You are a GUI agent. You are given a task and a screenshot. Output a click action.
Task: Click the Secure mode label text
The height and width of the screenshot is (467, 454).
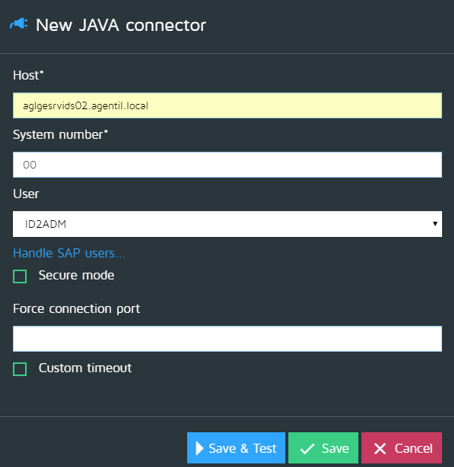click(x=76, y=275)
